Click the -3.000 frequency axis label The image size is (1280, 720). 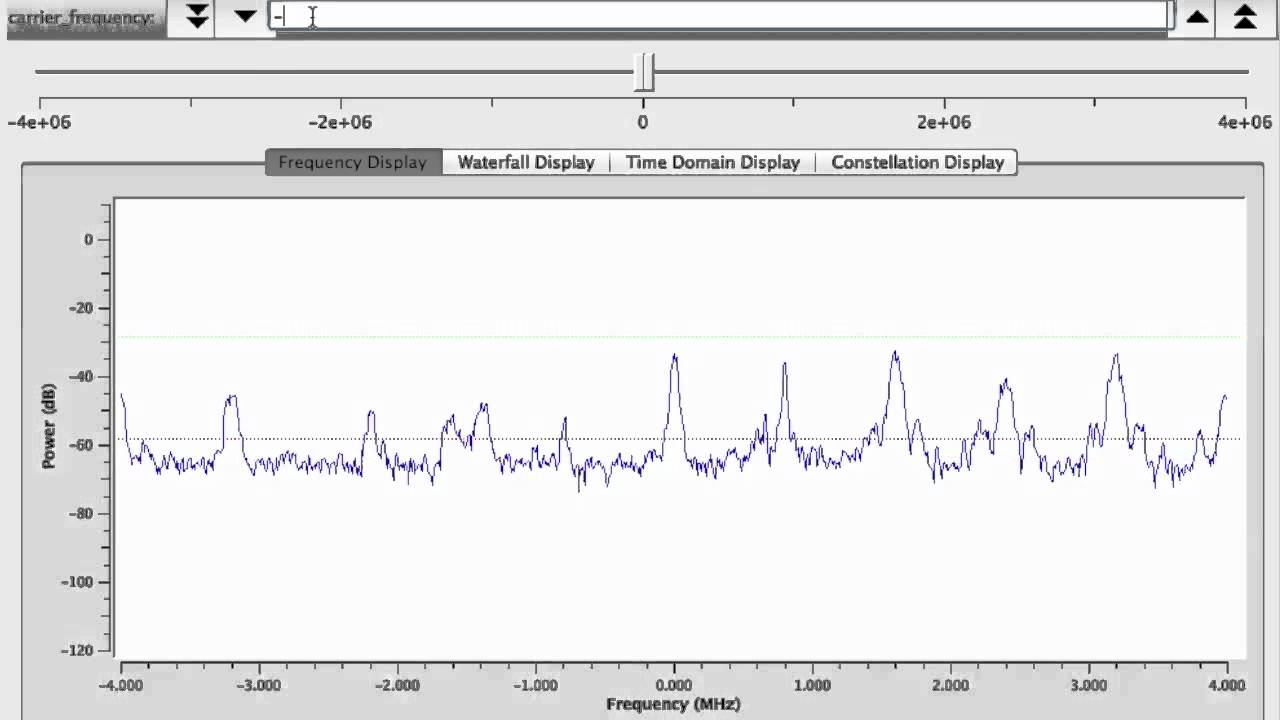(259, 685)
